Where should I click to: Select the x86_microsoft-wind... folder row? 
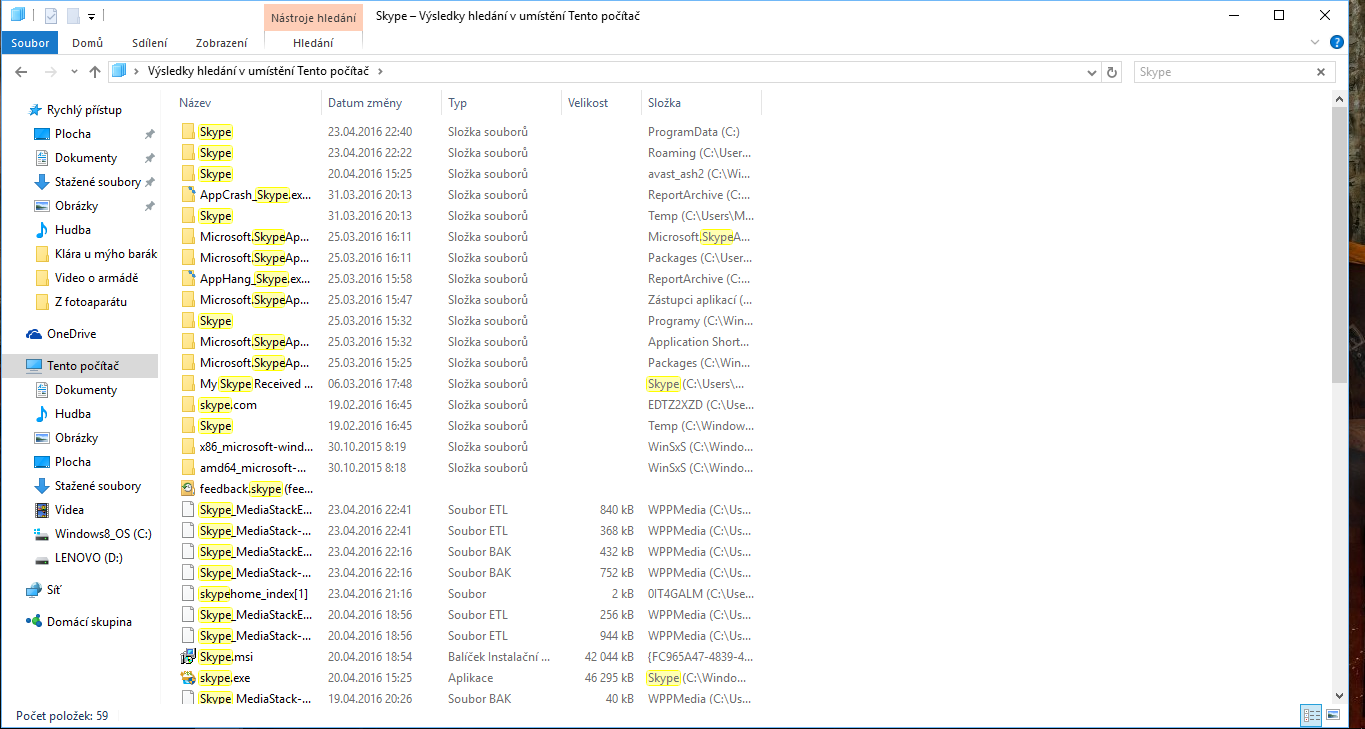coord(467,447)
